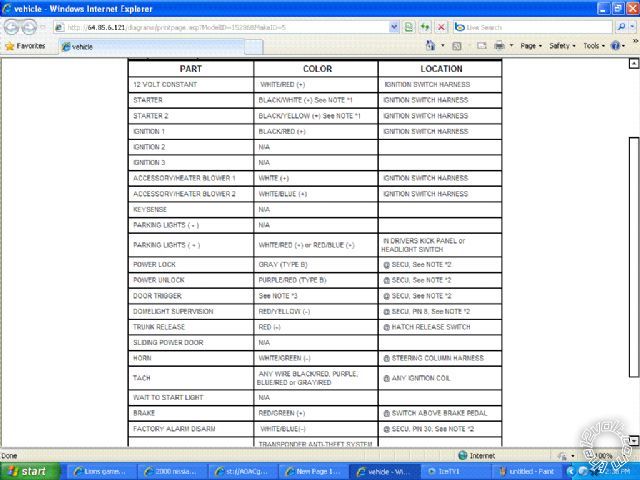Click the Print icon in command bar
The height and width of the screenshot is (480, 640).
click(500, 46)
